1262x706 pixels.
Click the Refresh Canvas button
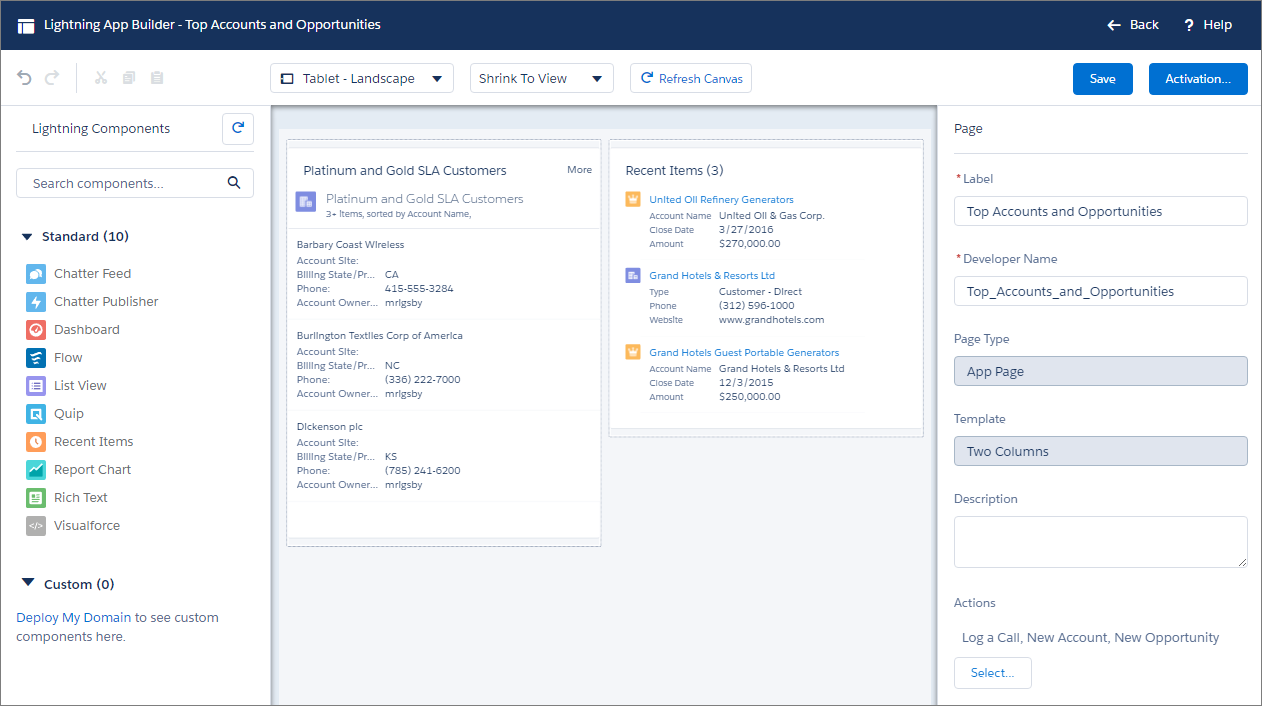pyautogui.click(x=691, y=78)
